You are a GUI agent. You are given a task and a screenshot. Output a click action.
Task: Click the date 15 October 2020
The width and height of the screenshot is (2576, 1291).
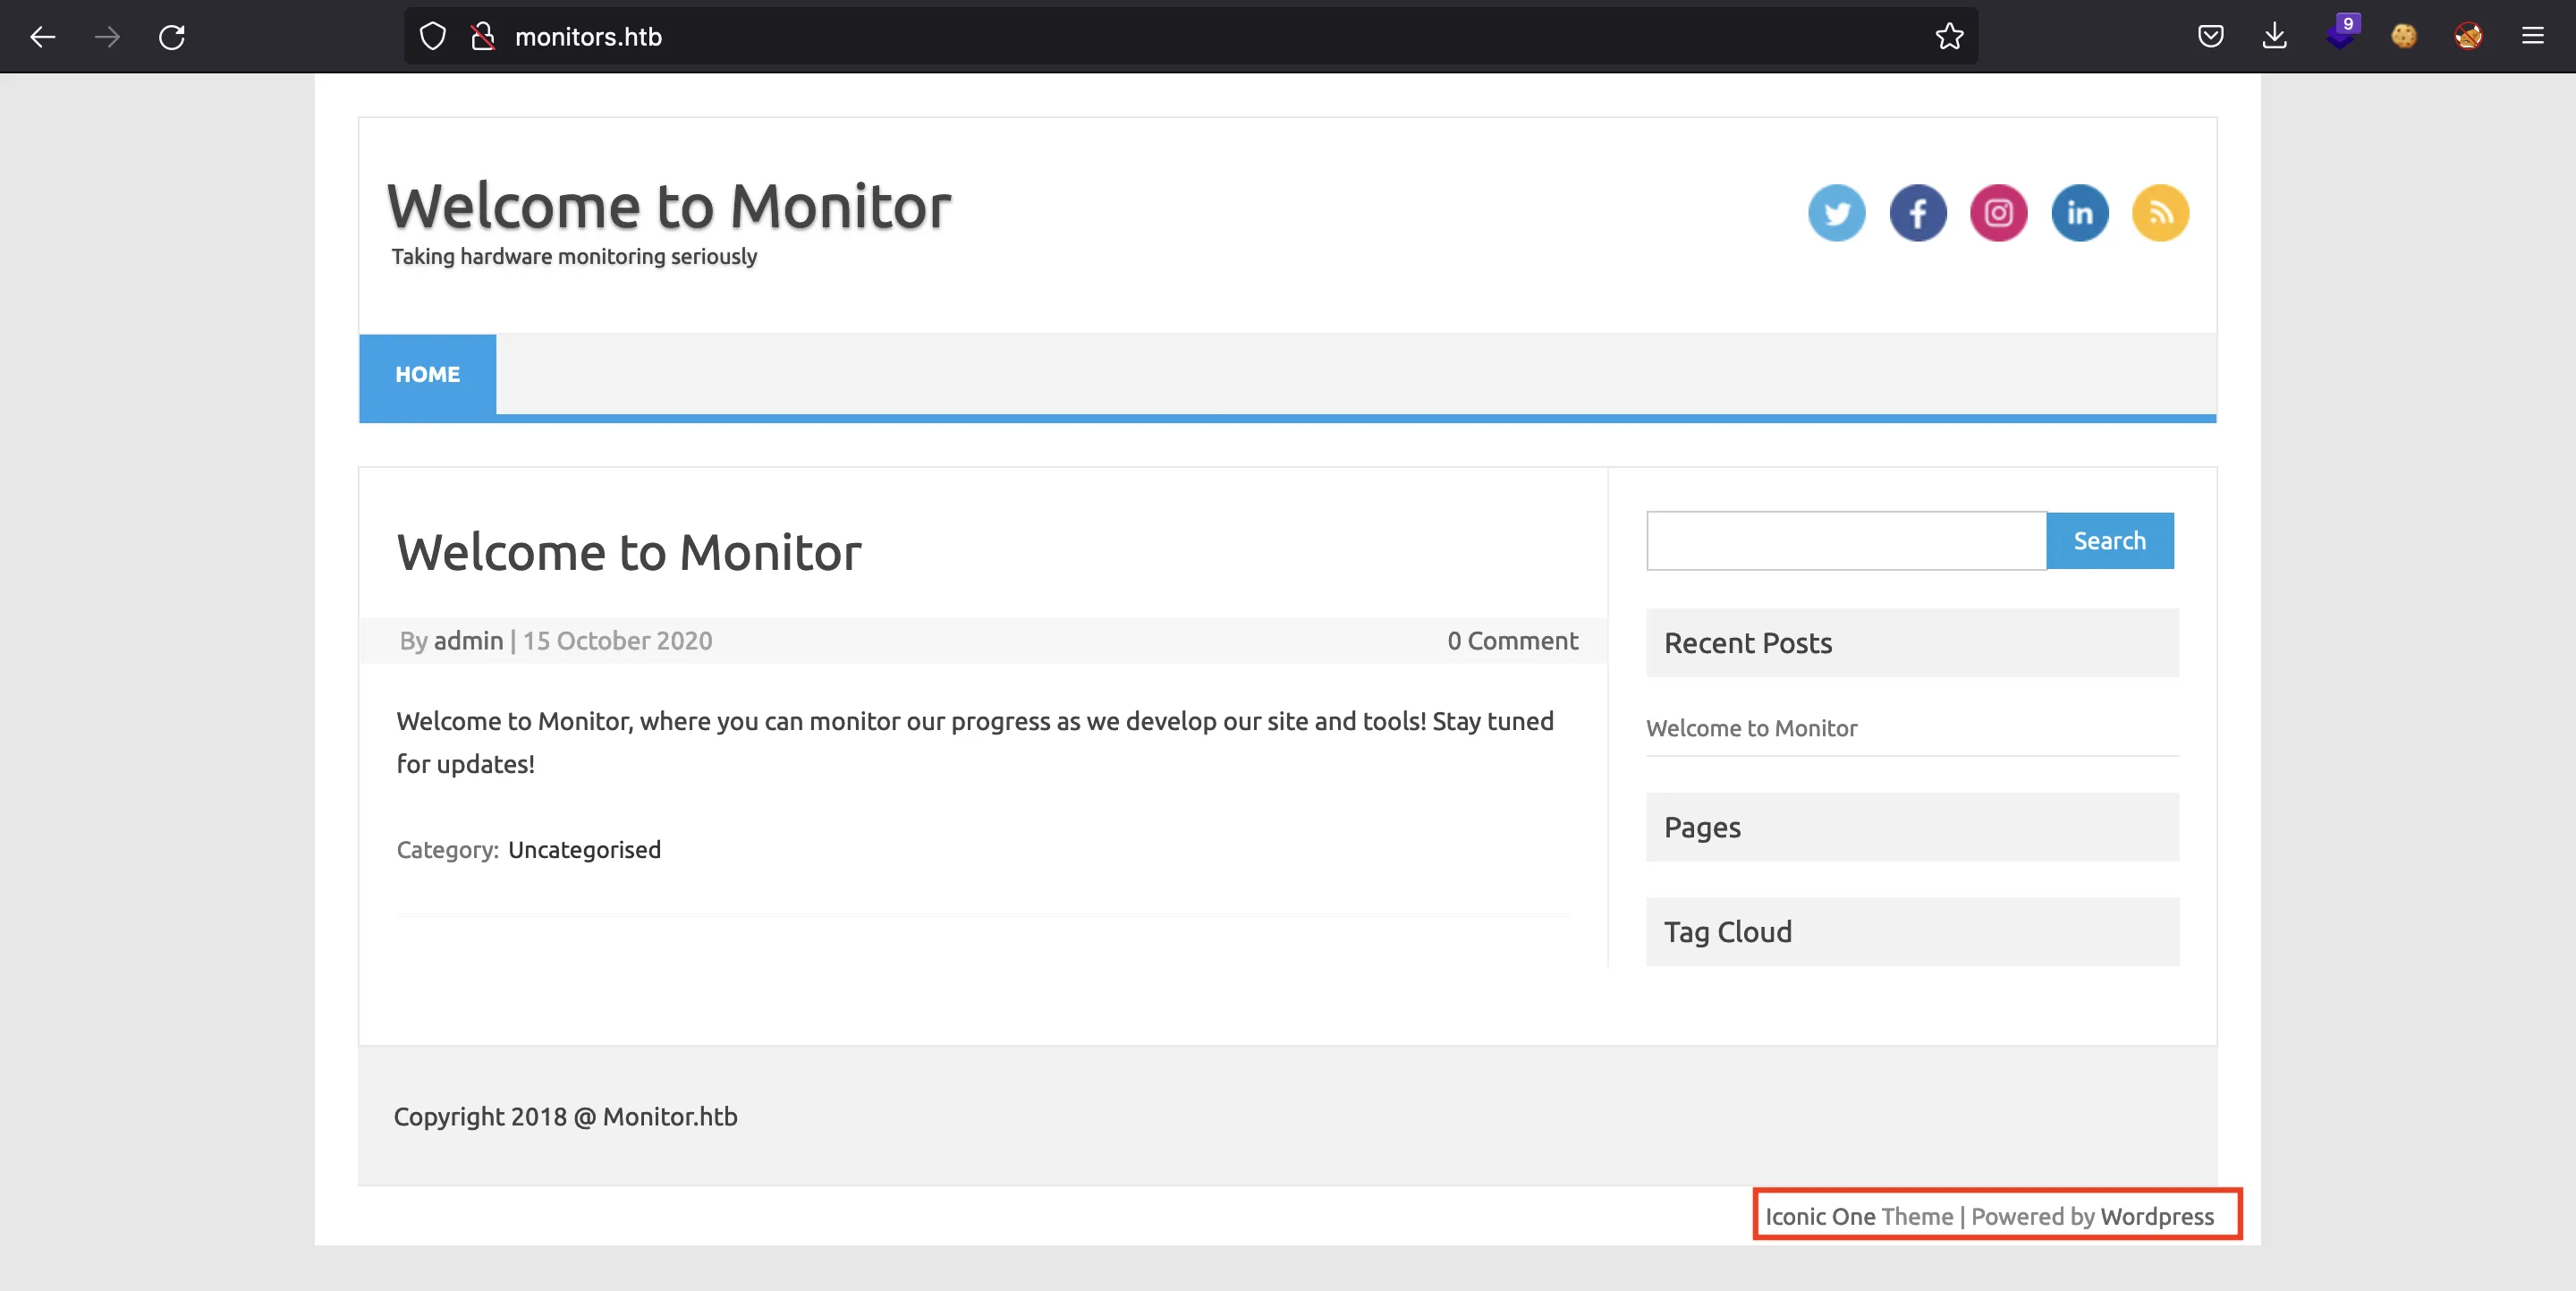pos(617,641)
